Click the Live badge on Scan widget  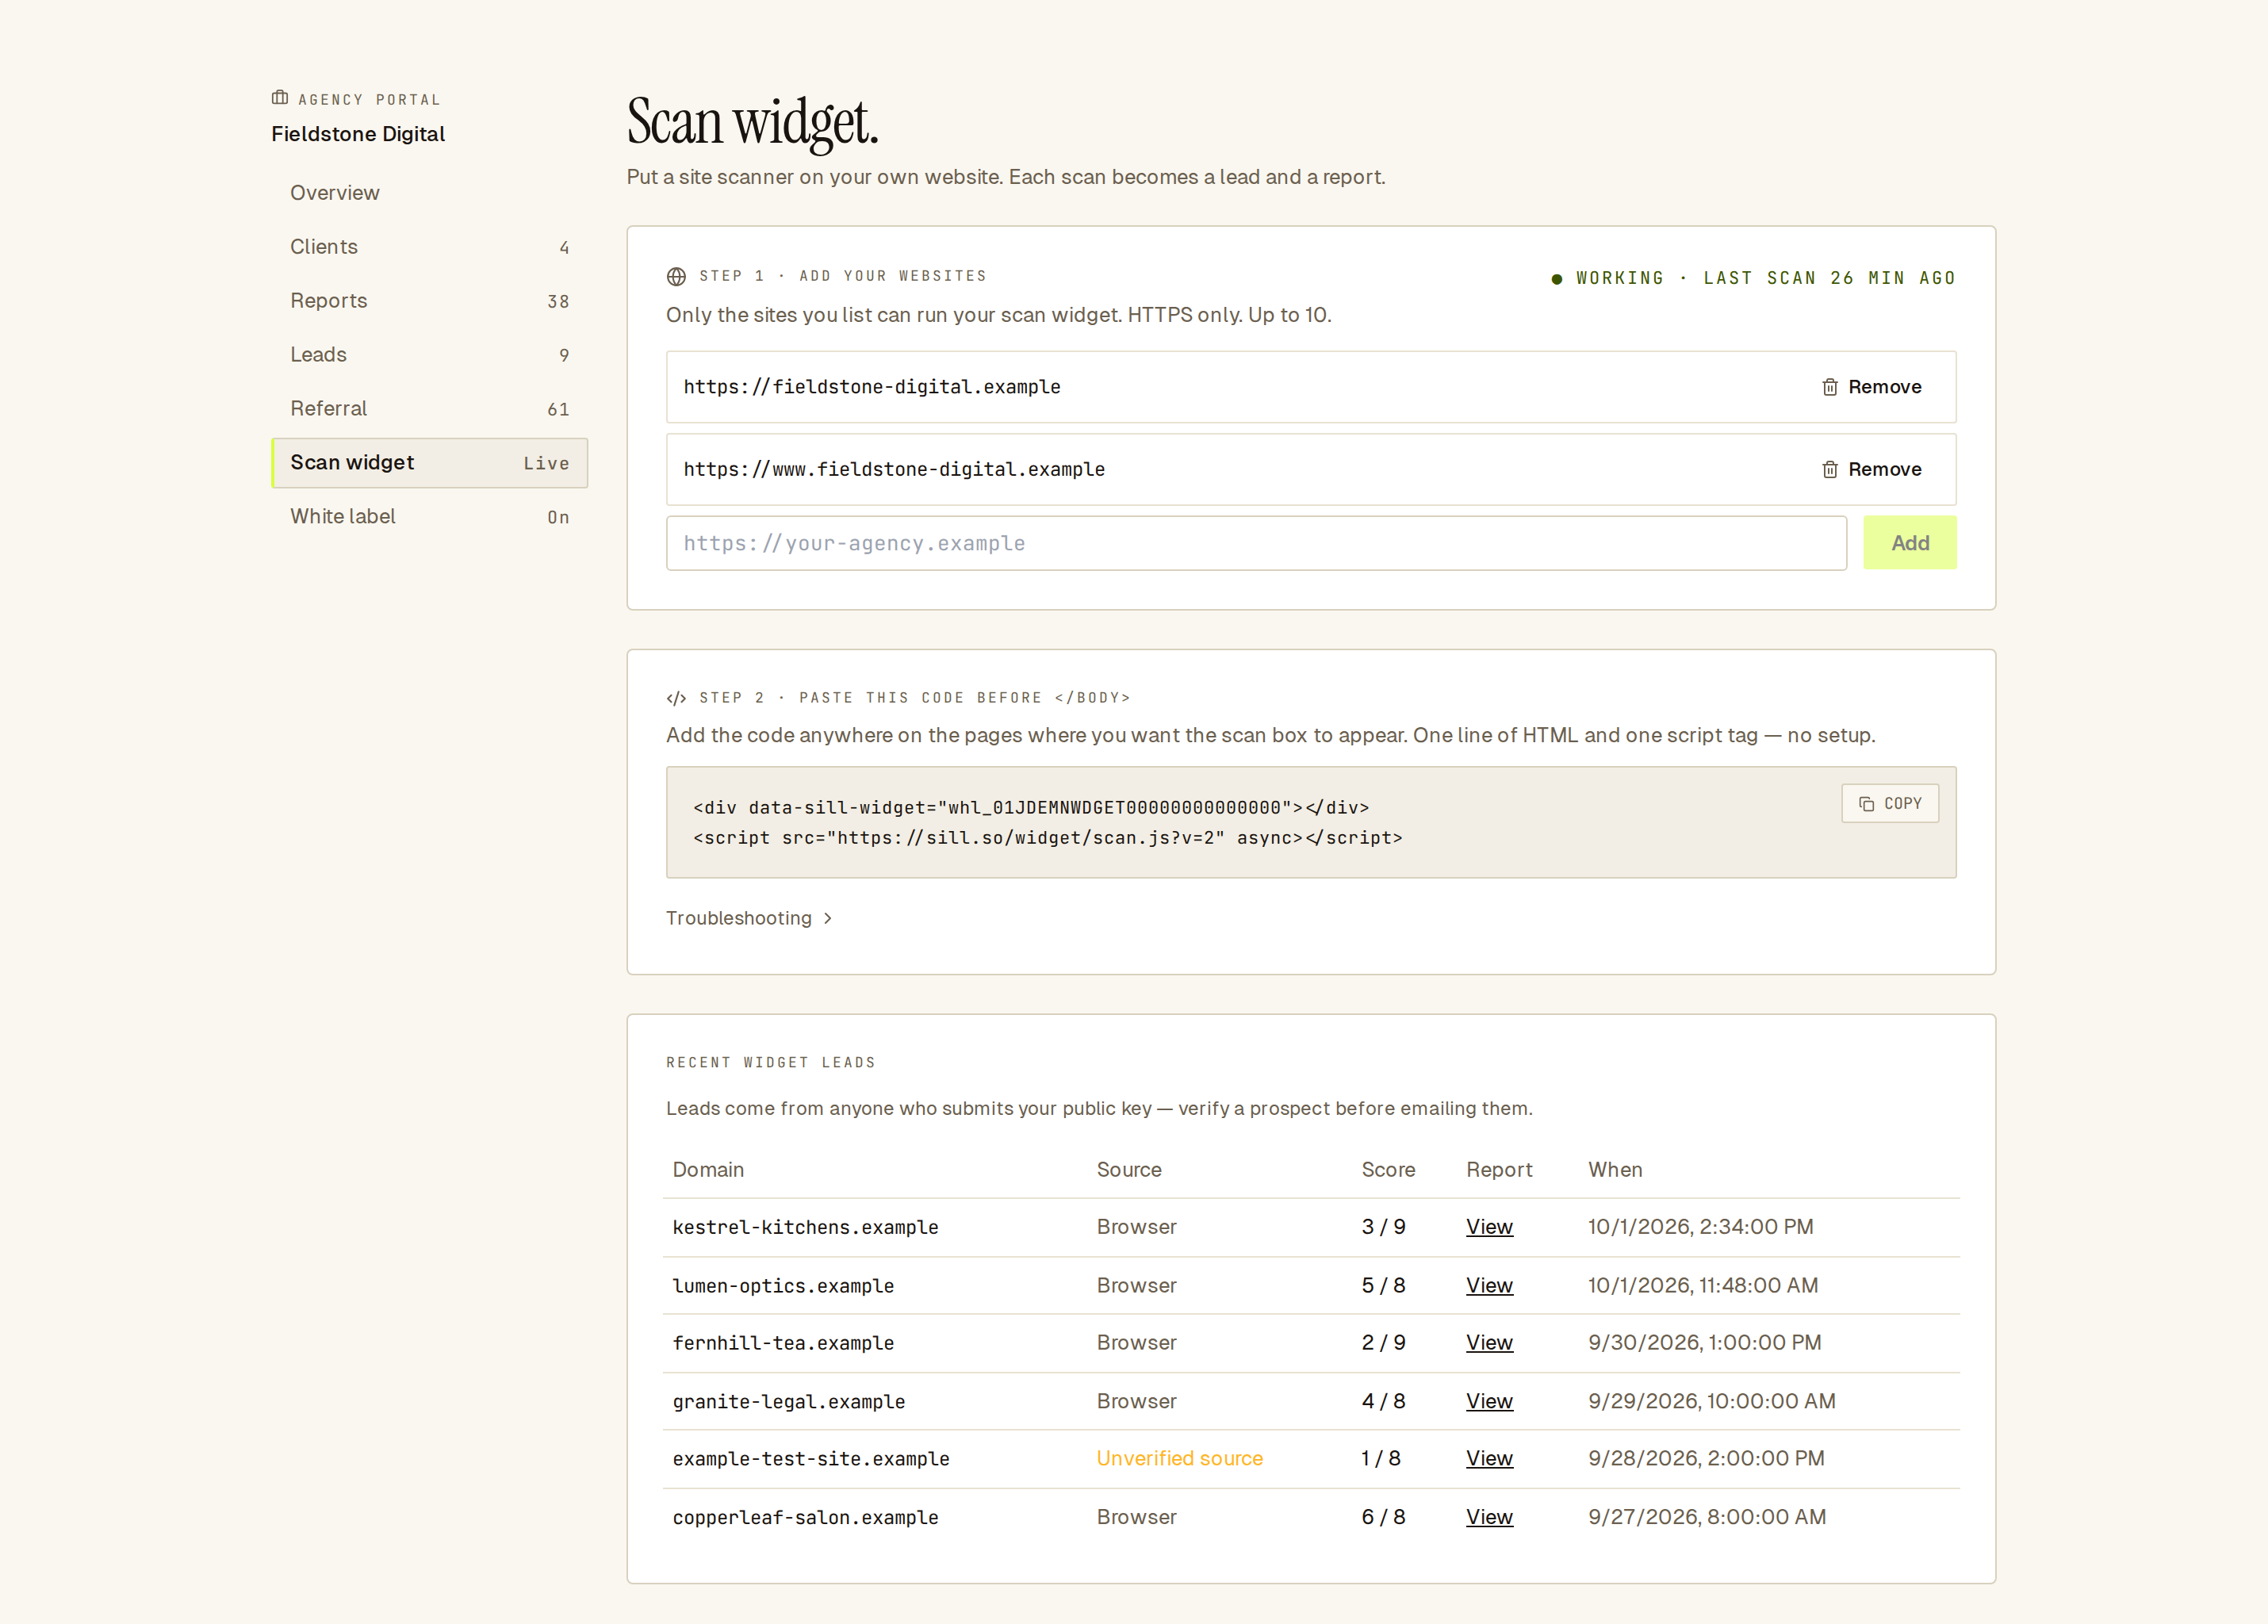(546, 464)
